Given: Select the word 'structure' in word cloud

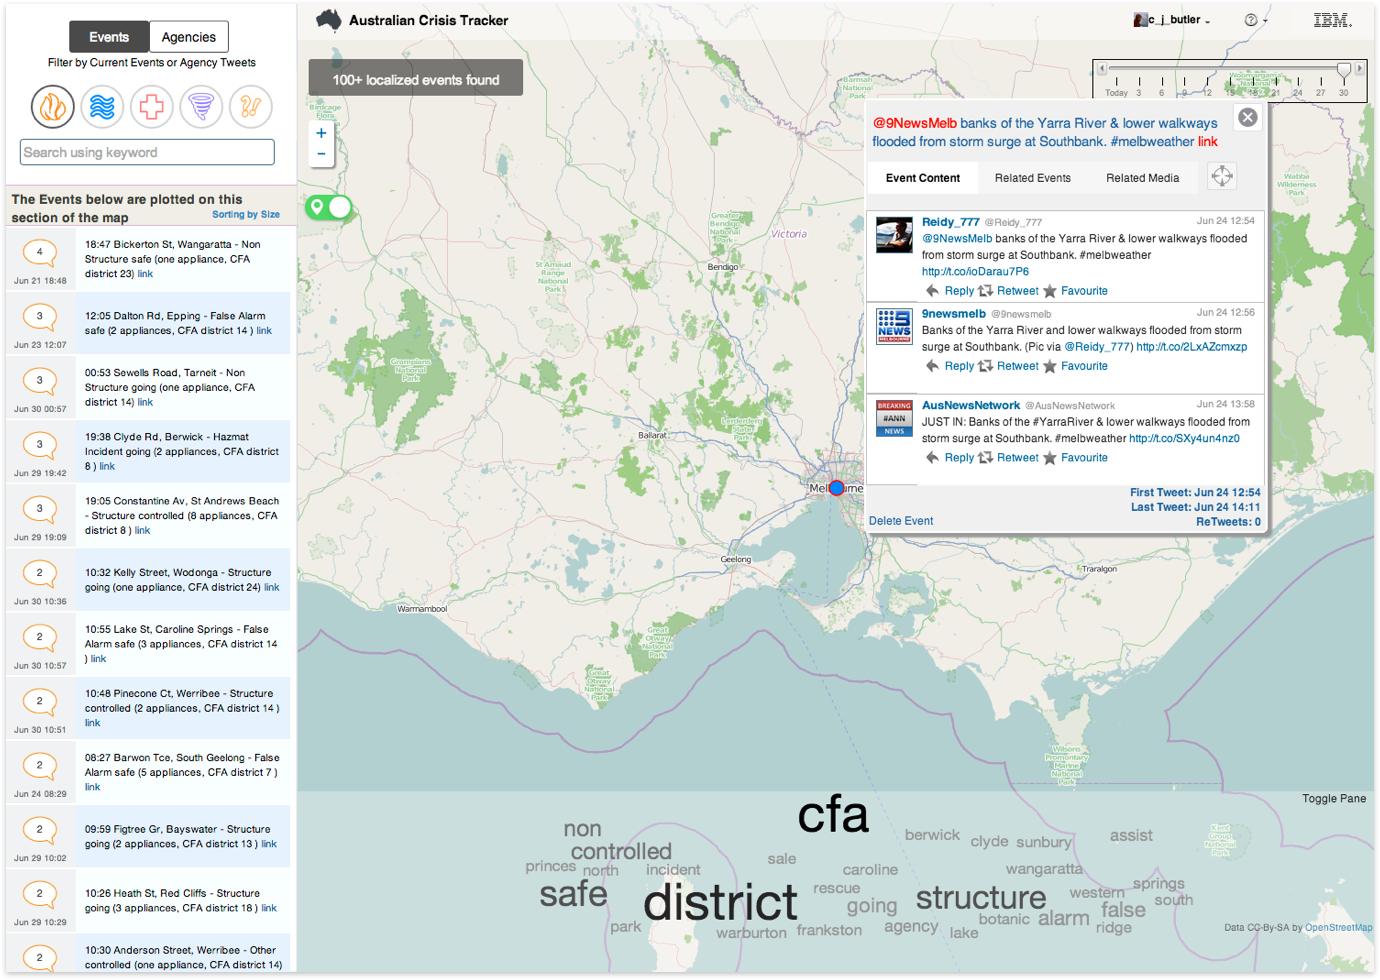Looking at the screenshot, I should (x=981, y=897).
